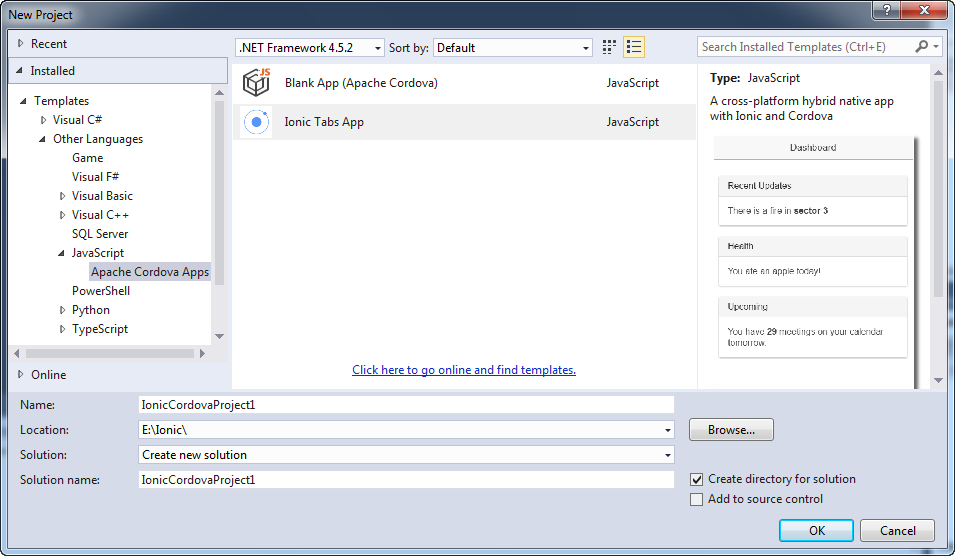Click tree scroll right arrow
The height and width of the screenshot is (556, 955).
[x=202, y=353]
